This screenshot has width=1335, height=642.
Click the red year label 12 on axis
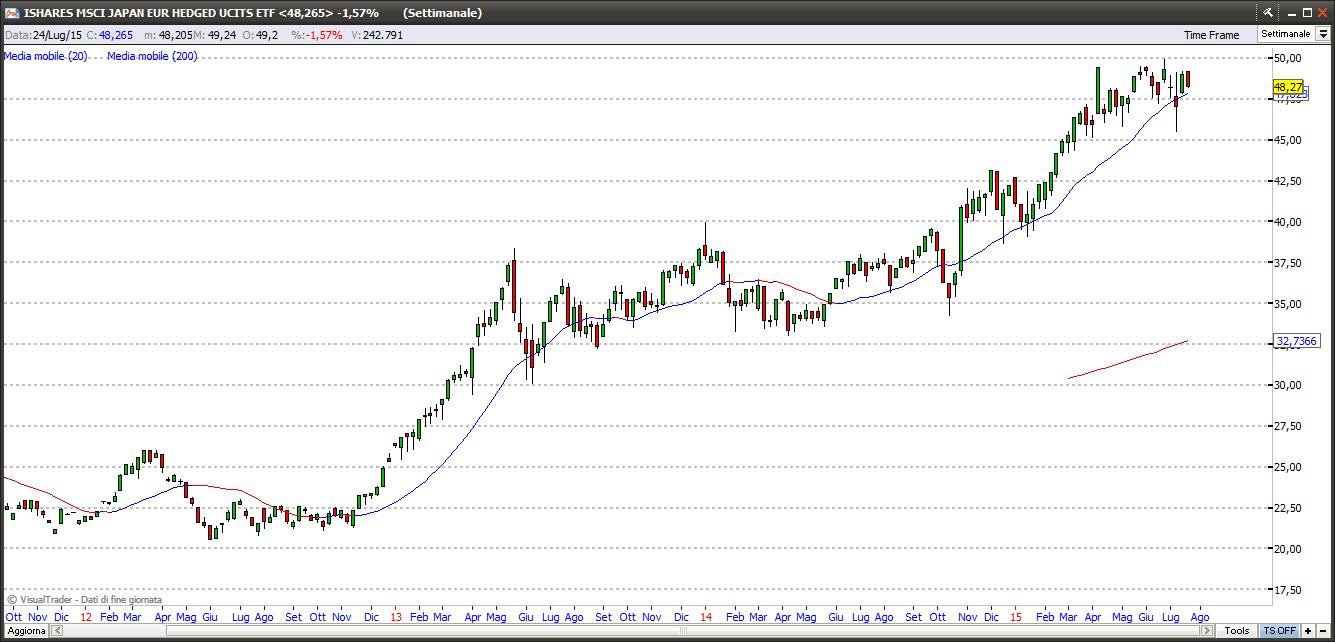point(86,617)
